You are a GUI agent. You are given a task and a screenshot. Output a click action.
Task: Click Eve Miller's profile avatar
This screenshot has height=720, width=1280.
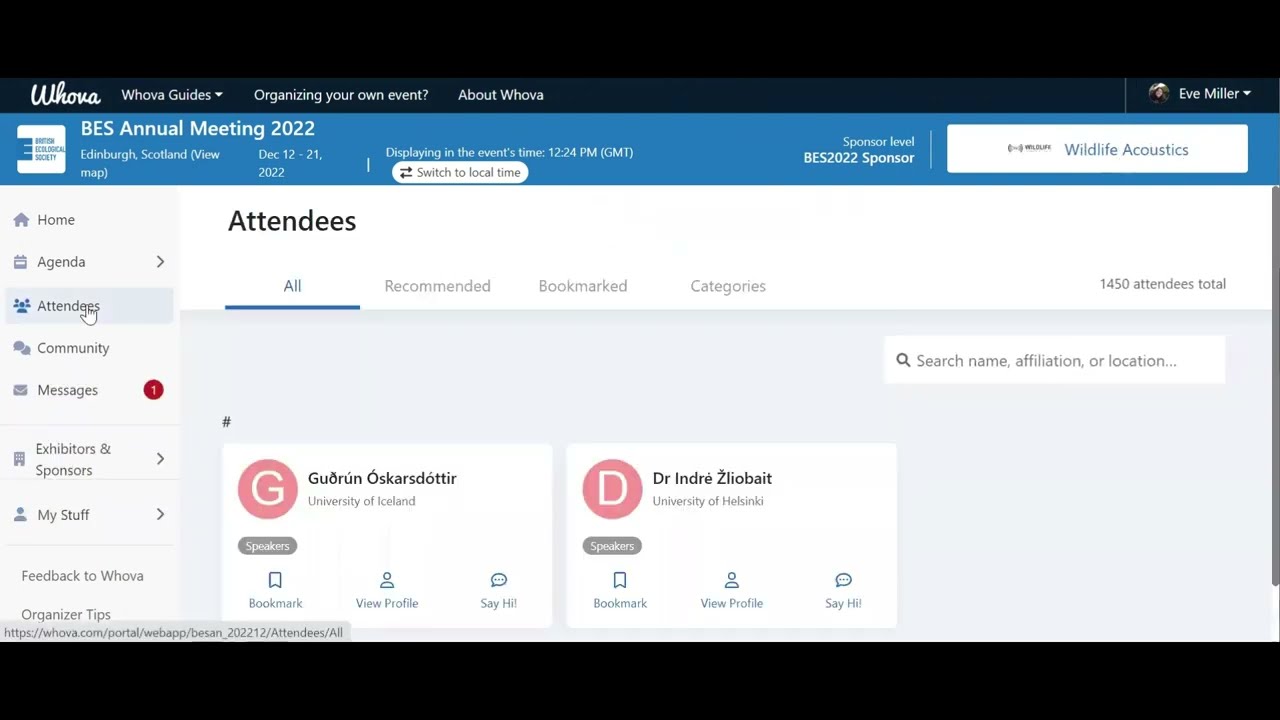1159,94
